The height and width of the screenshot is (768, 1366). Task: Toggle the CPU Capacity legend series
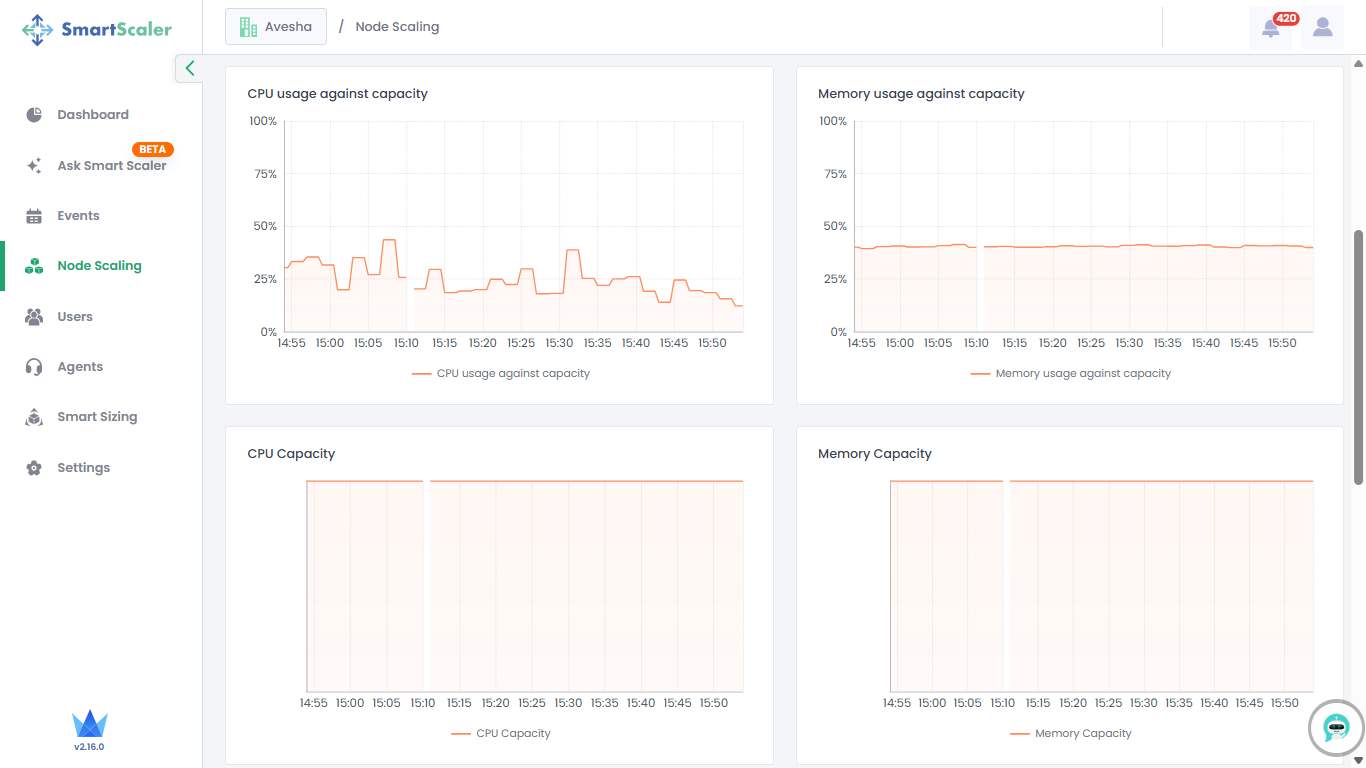[x=501, y=733]
